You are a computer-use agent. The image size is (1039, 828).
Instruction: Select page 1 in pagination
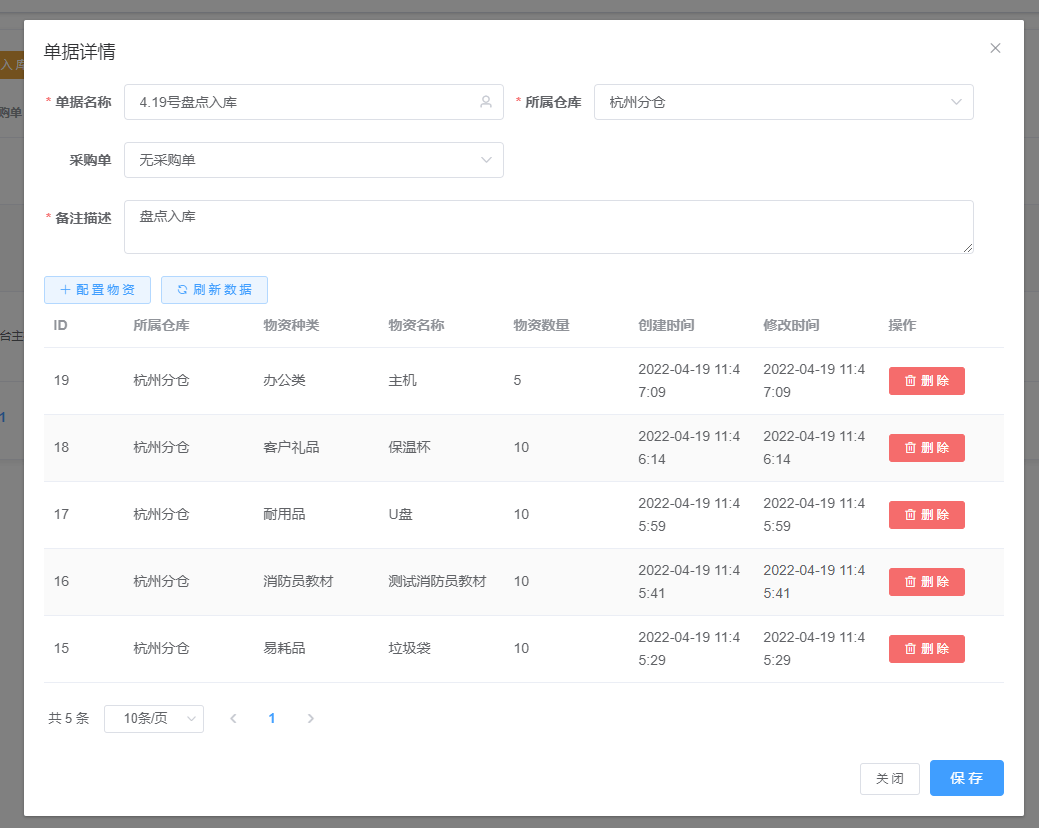(272, 719)
